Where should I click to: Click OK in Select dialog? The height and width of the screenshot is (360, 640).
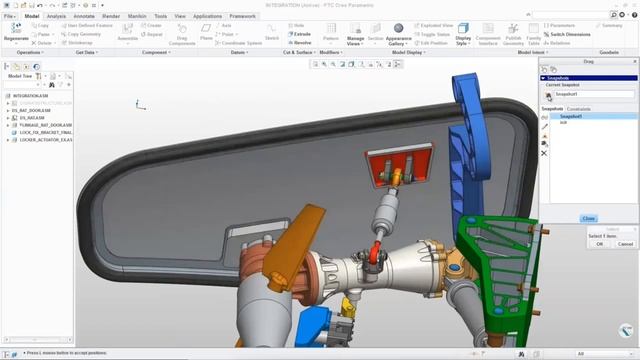tap(599, 244)
